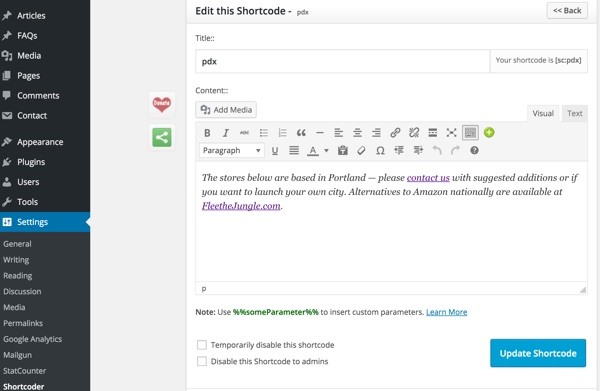Switch to the Visual editor tab

[543, 113]
